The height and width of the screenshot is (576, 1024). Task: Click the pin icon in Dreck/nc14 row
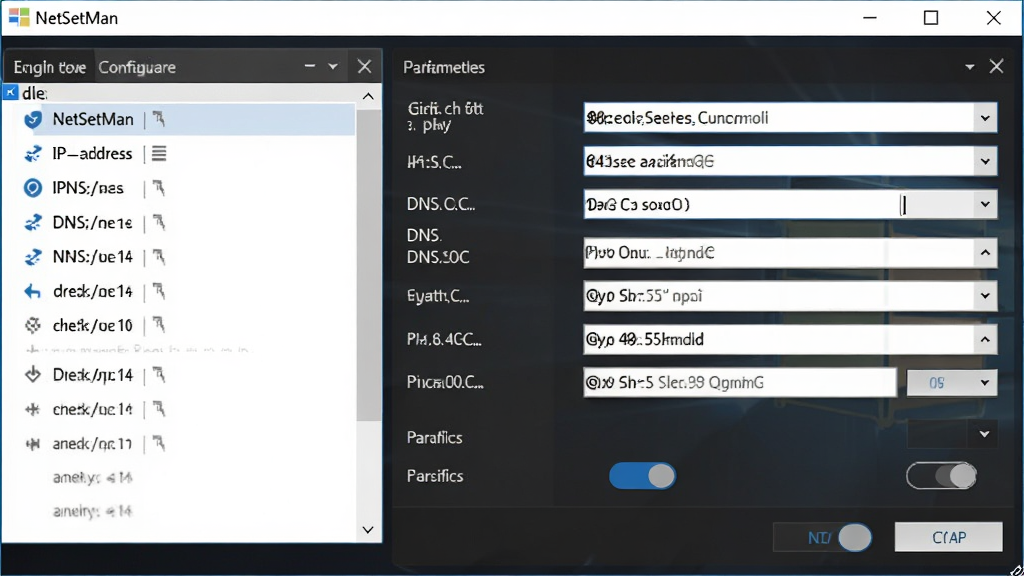159,375
